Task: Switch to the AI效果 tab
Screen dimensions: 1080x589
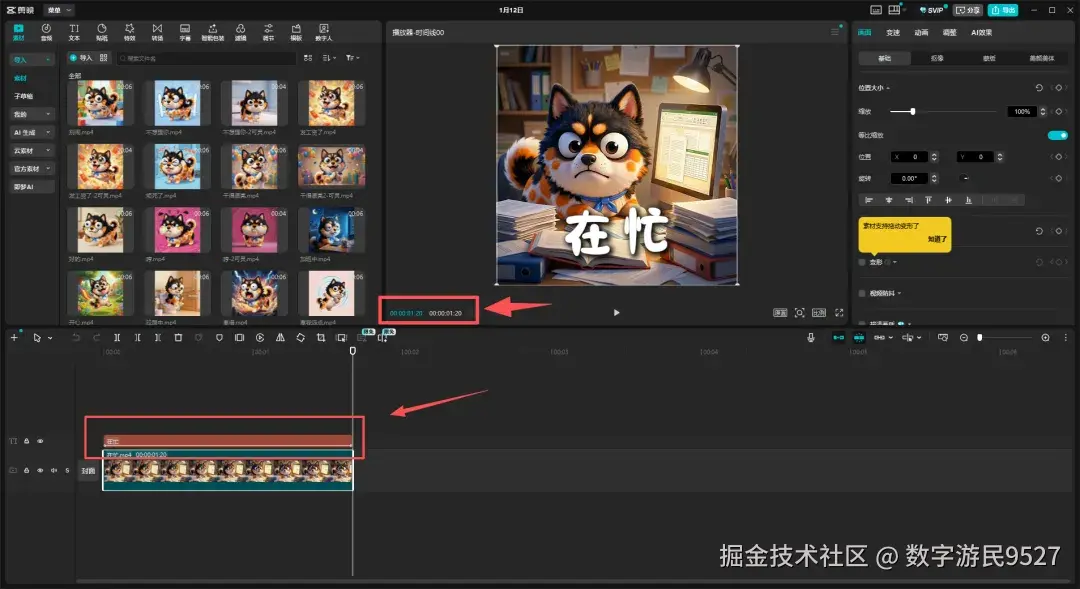Action: click(x=982, y=32)
